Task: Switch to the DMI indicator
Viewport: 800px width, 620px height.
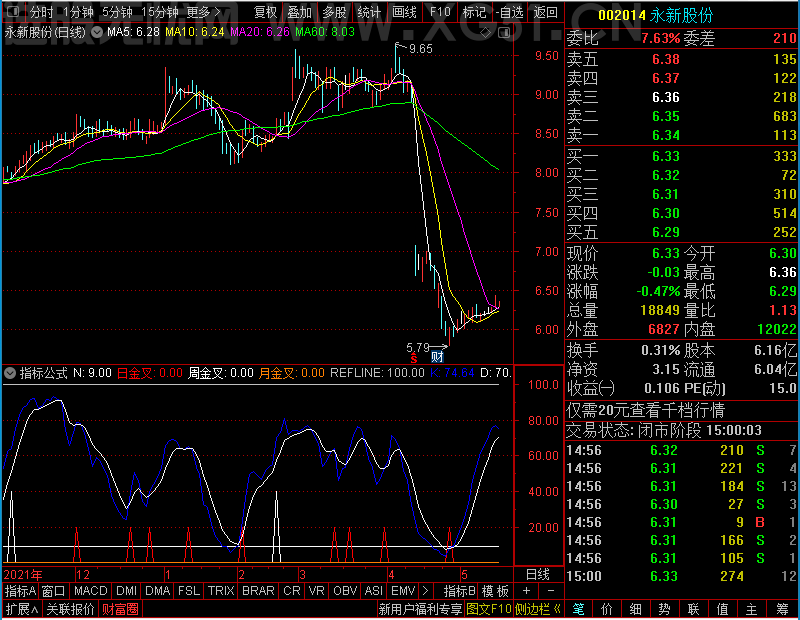Action: pyautogui.click(x=126, y=591)
